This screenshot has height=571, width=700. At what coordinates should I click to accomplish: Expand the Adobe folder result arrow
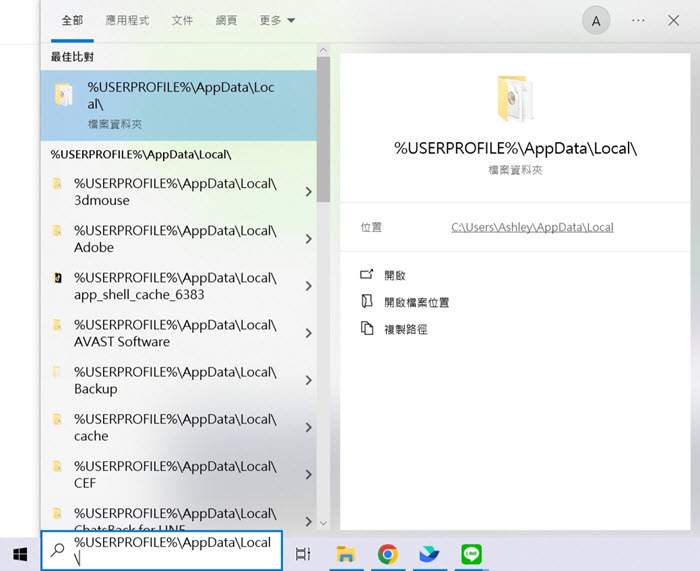[308, 239]
